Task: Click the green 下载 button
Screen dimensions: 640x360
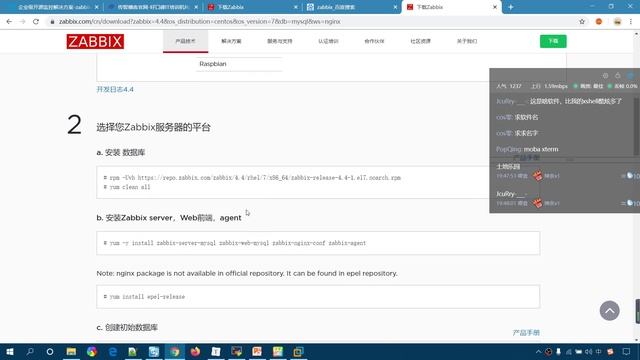Action: pyautogui.click(x=553, y=41)
